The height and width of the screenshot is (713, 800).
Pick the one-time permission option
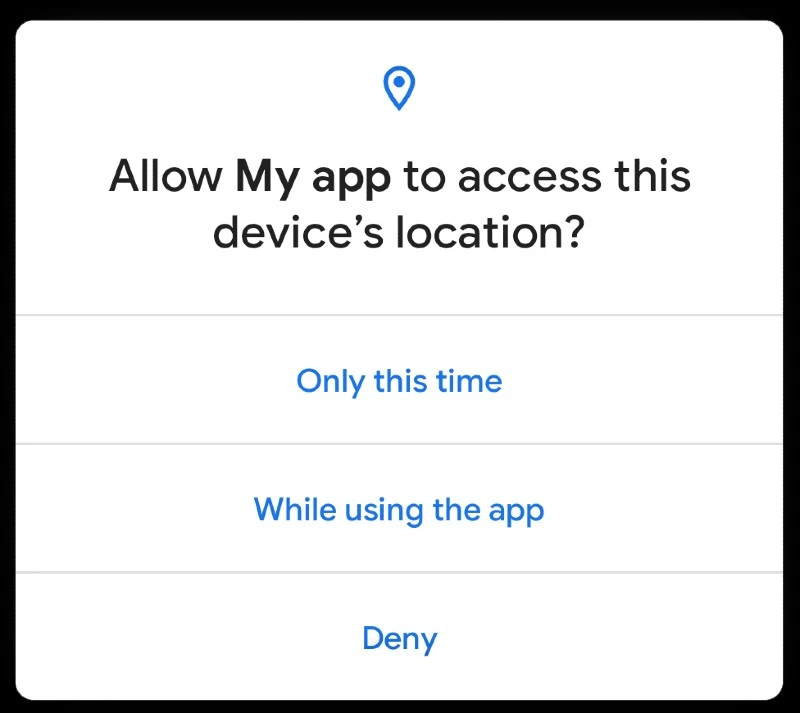[399, 380]
